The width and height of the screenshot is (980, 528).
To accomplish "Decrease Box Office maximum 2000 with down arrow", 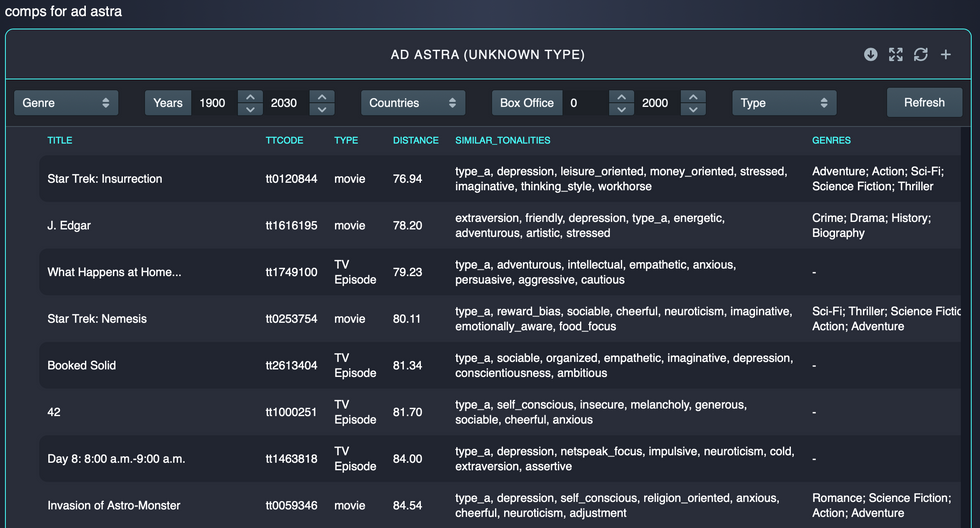I will tap(693, 109).
